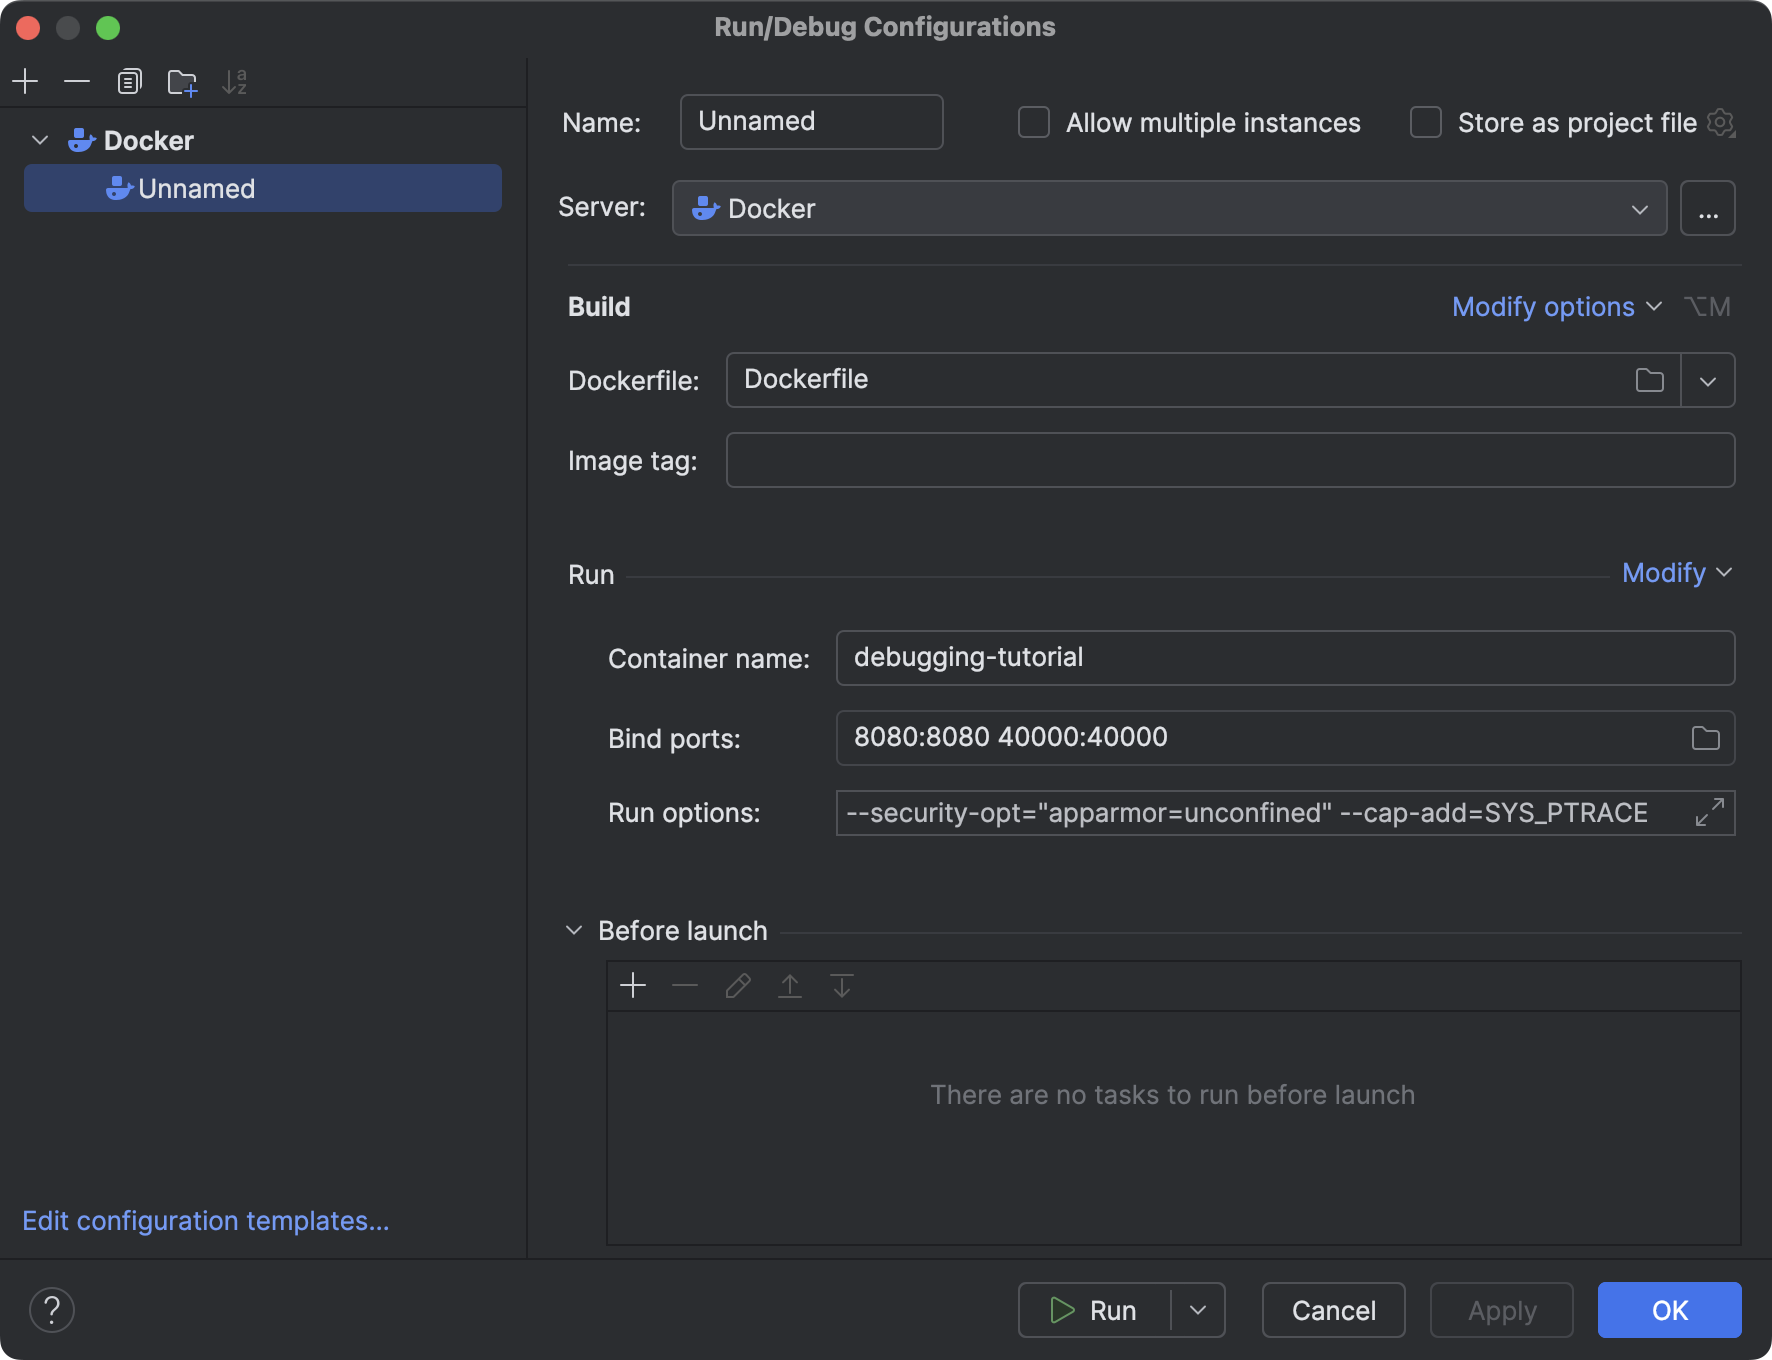
Task: Check Store as project file
Action: (1426, 121)
